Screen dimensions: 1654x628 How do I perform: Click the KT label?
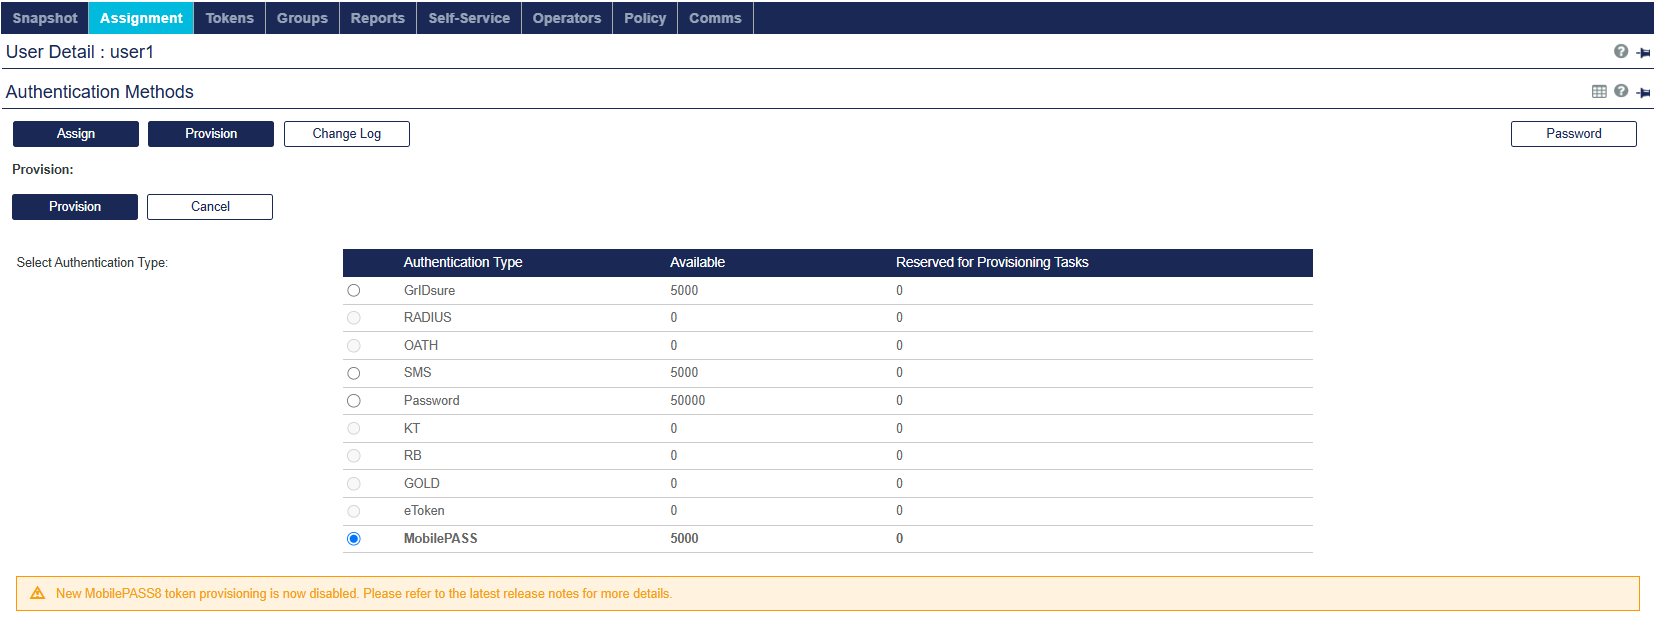pos(412,428)
